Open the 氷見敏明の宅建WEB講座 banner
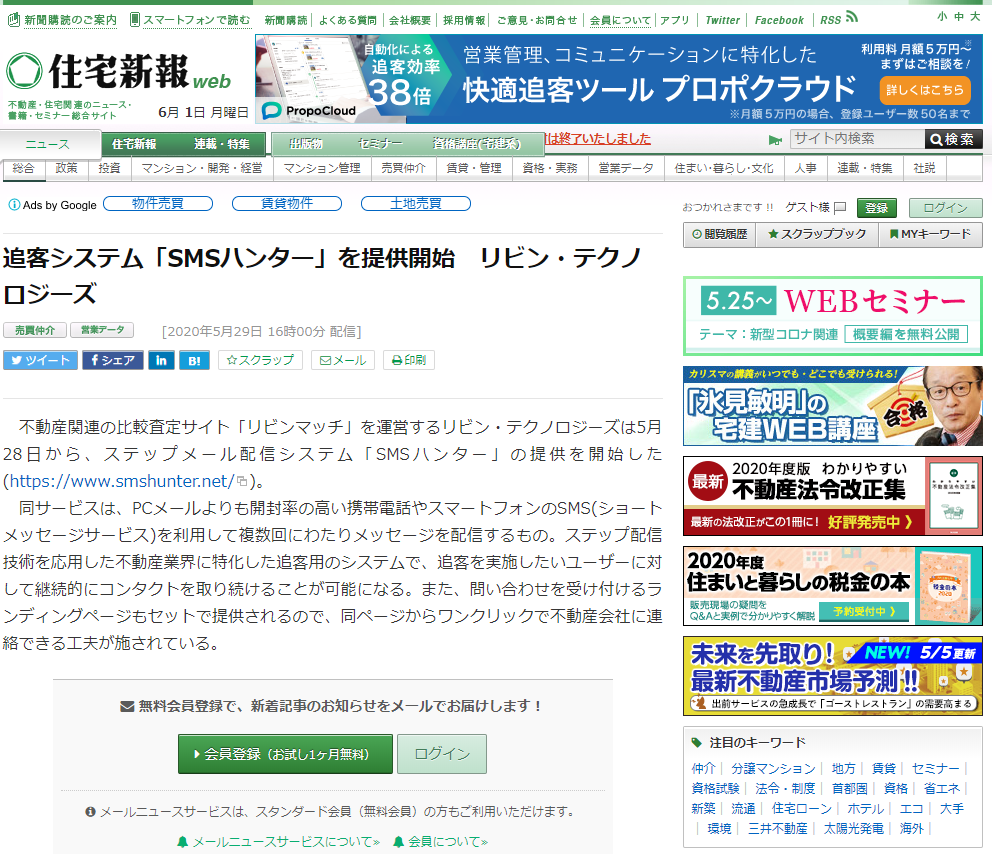Image resolution: width=992 pixels, height=854 pixels. (833, 406)
